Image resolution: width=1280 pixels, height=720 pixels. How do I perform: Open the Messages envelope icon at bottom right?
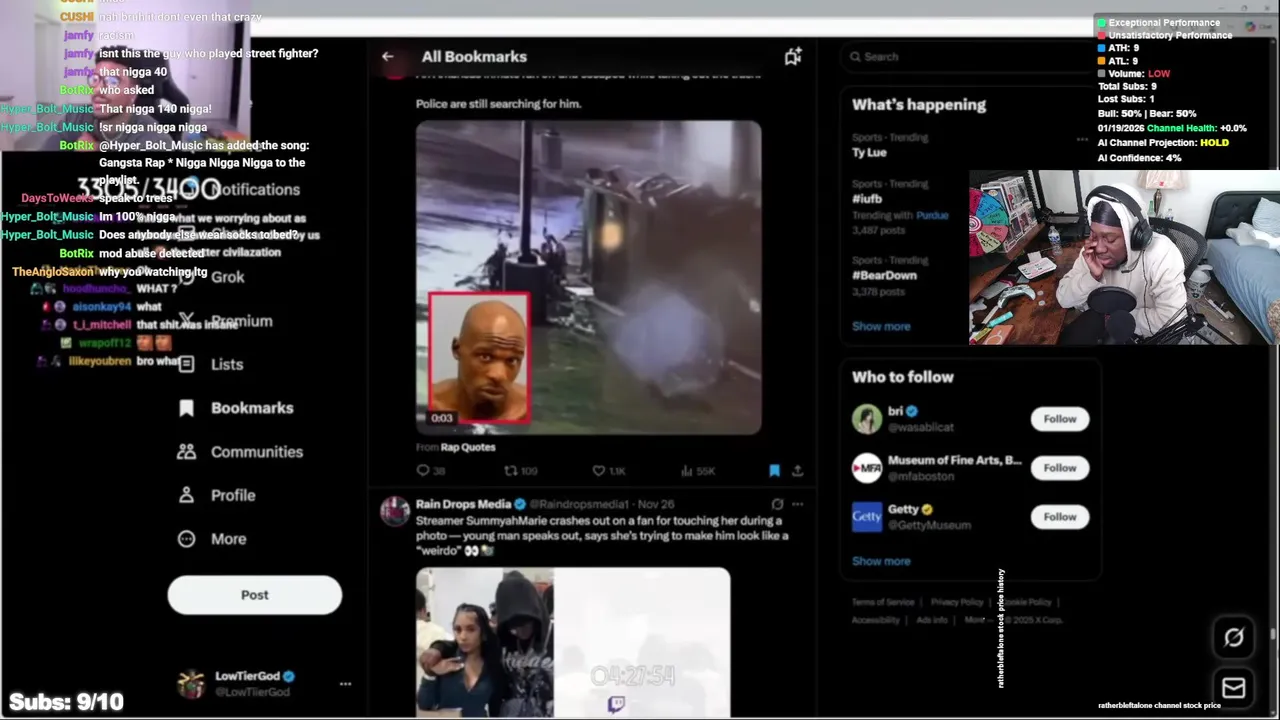1234,688
